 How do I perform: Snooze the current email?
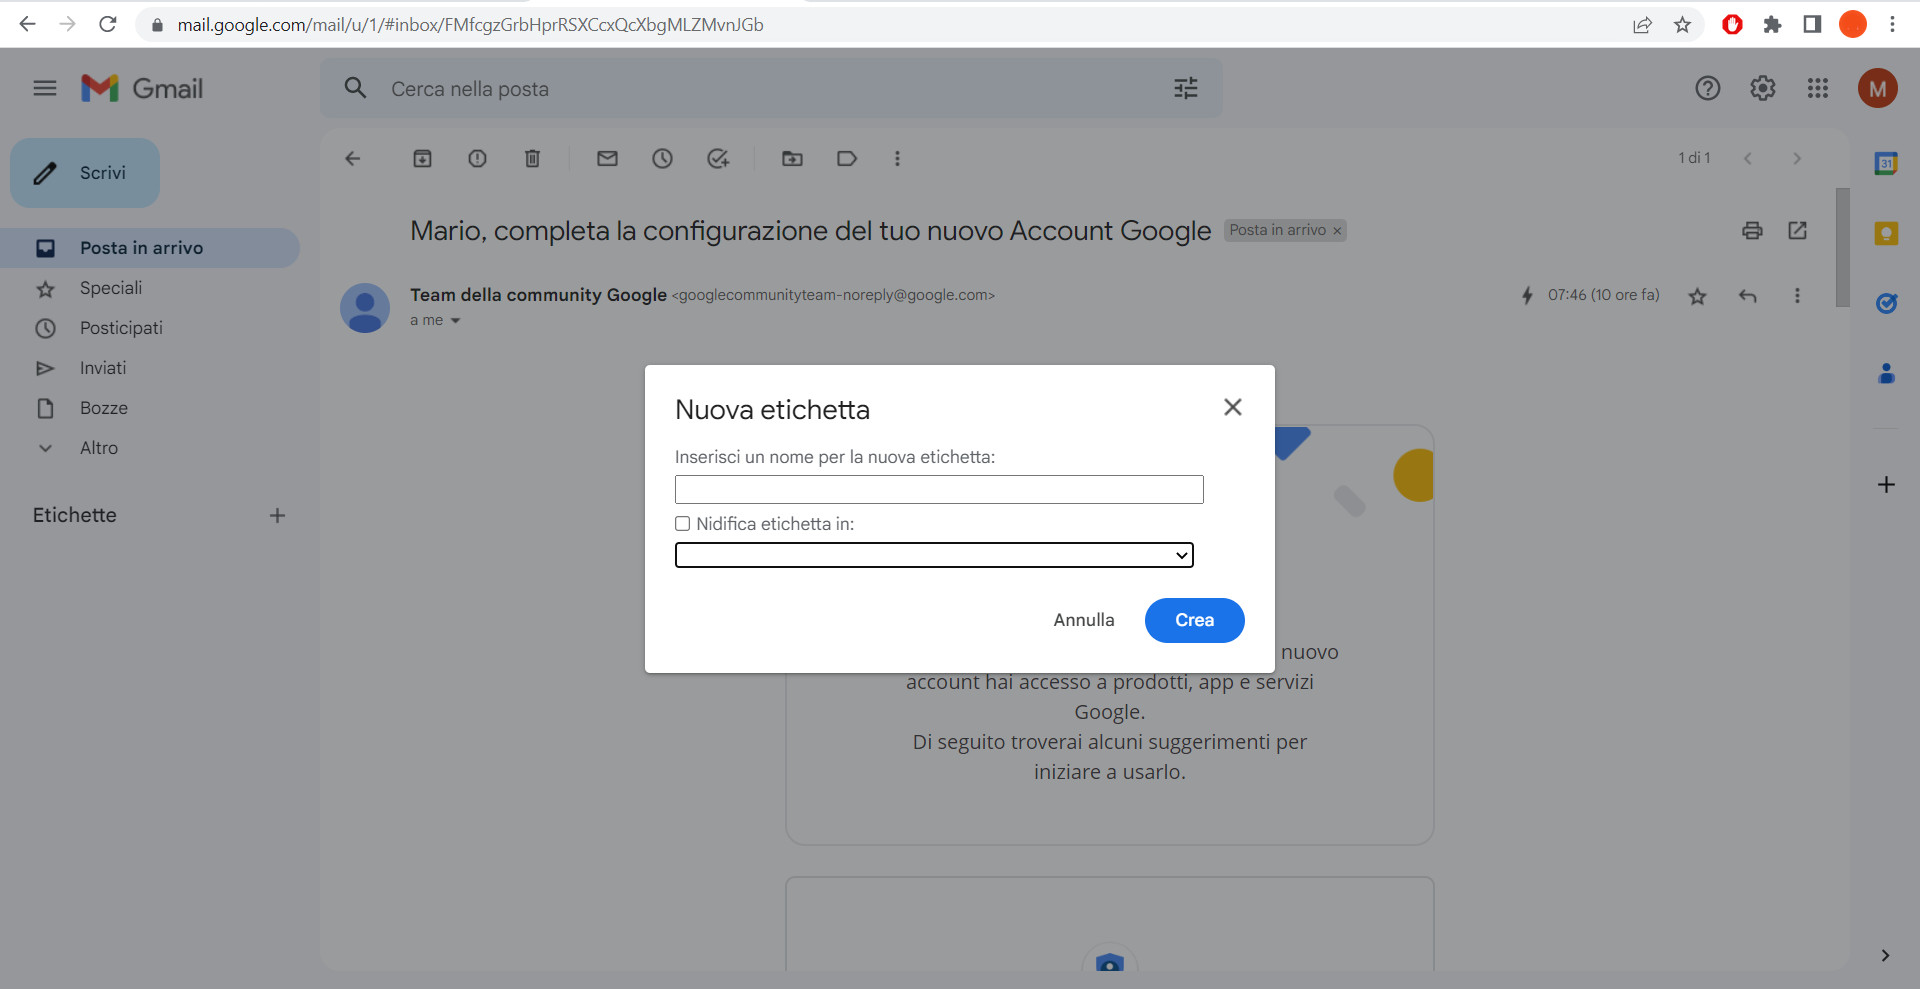pyautogui.click(x=662, y=158)
